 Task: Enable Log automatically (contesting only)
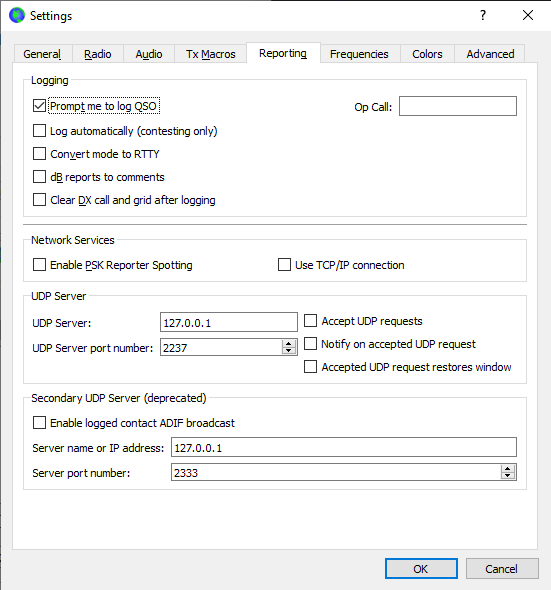coord(40,131)
